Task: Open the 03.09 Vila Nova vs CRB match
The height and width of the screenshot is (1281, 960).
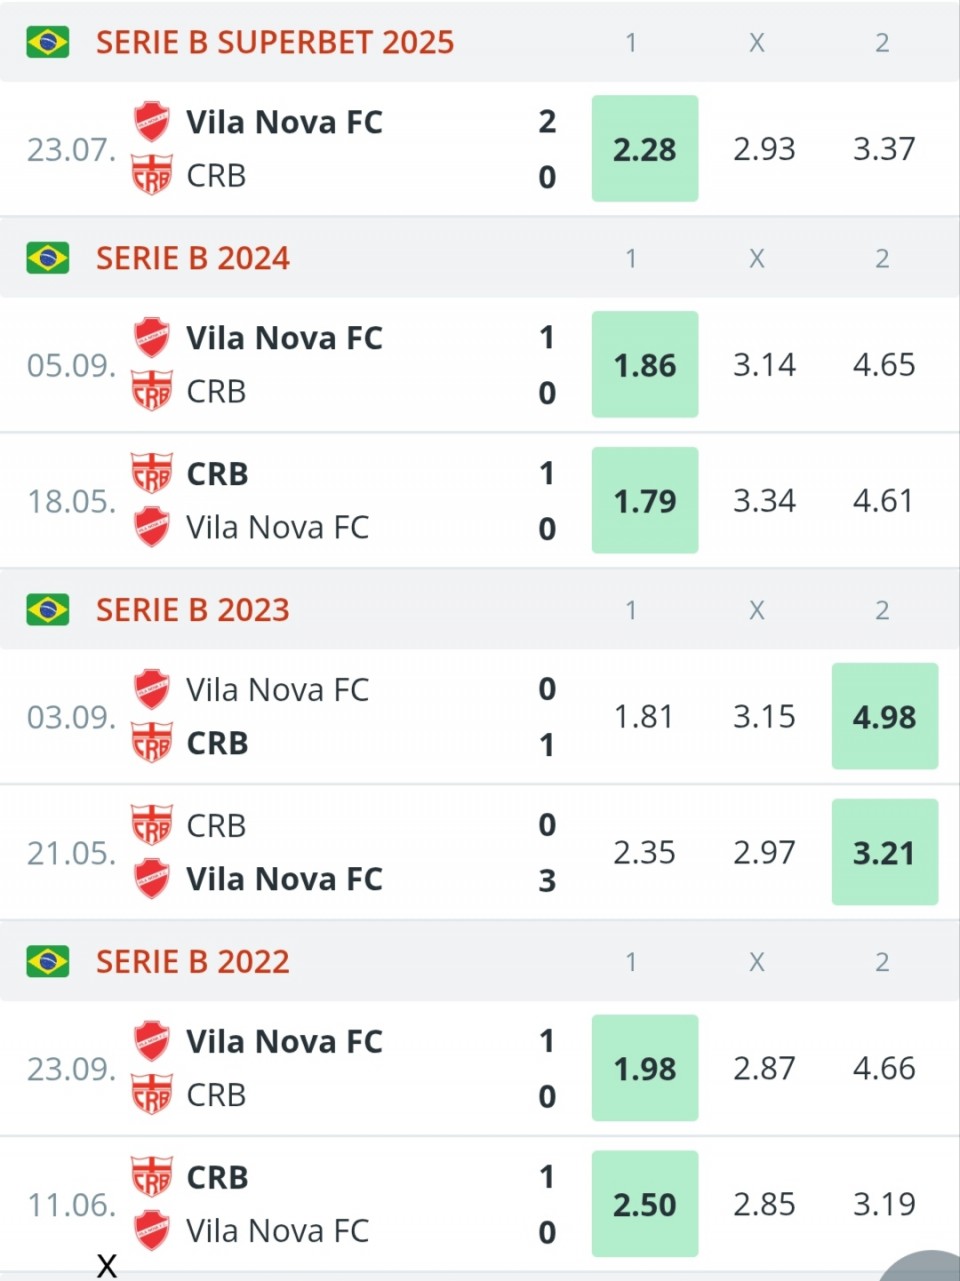Action: (x=300, y=717)
